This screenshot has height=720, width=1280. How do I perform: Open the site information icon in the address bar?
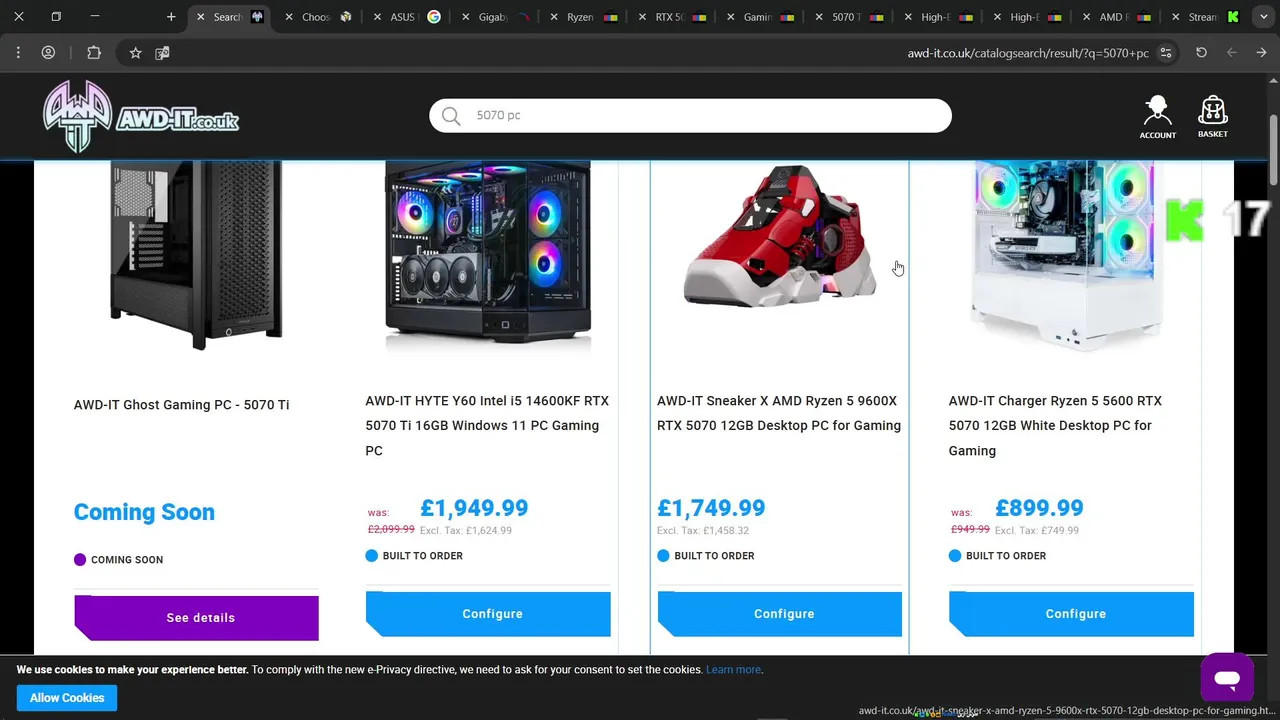(x=1166, y=53)
